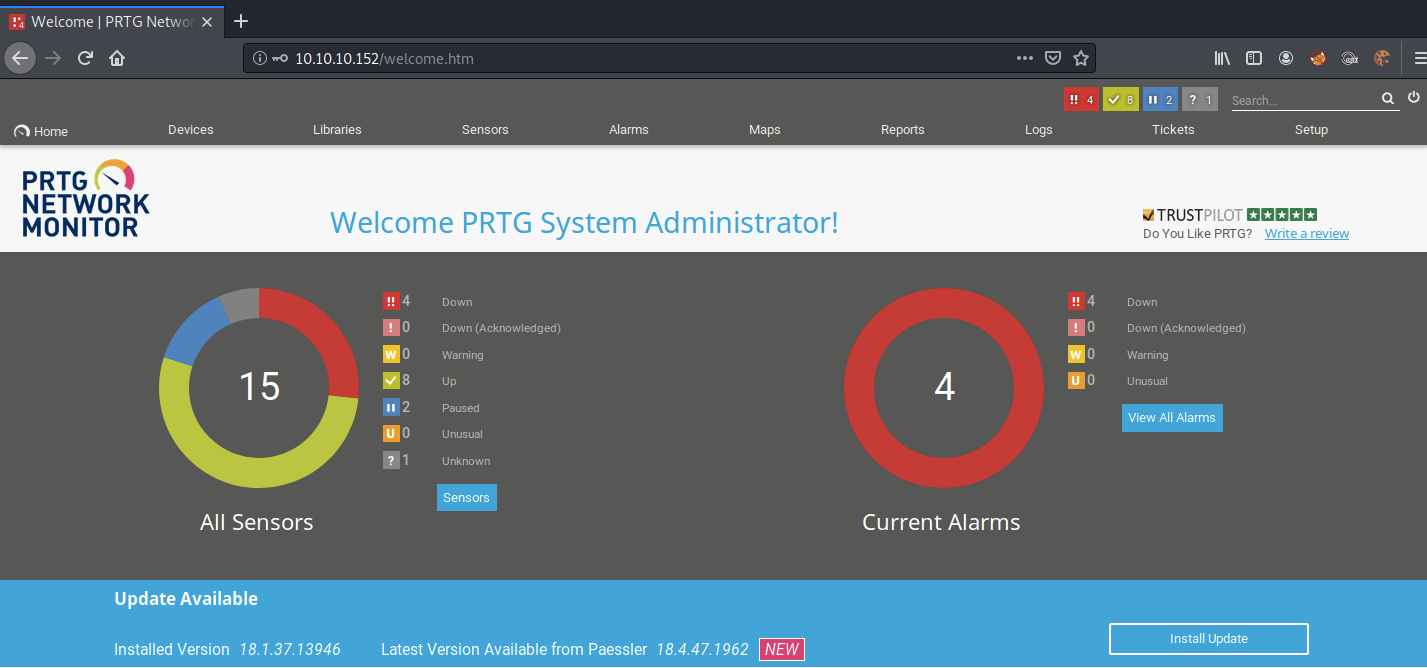Click the logout power icon
The image size is (1427, 668).
pos(1414,98)
